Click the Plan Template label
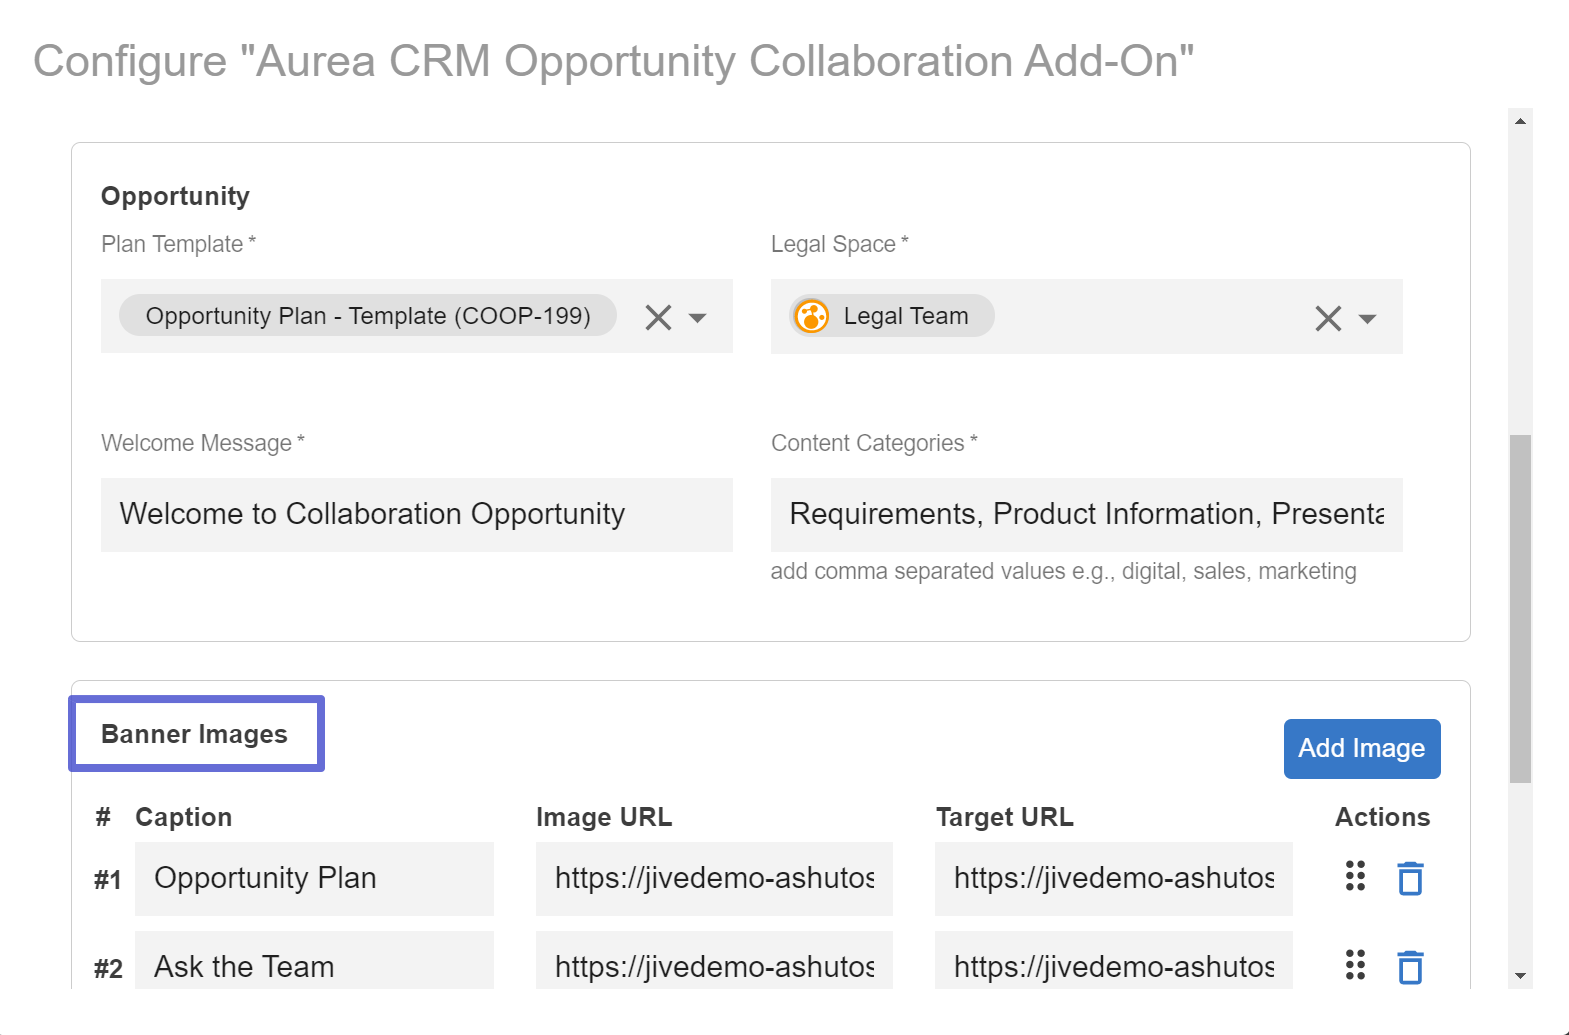Image resolution: width=1569 pixels, height=1035 pixels. (x=178, y=244)
